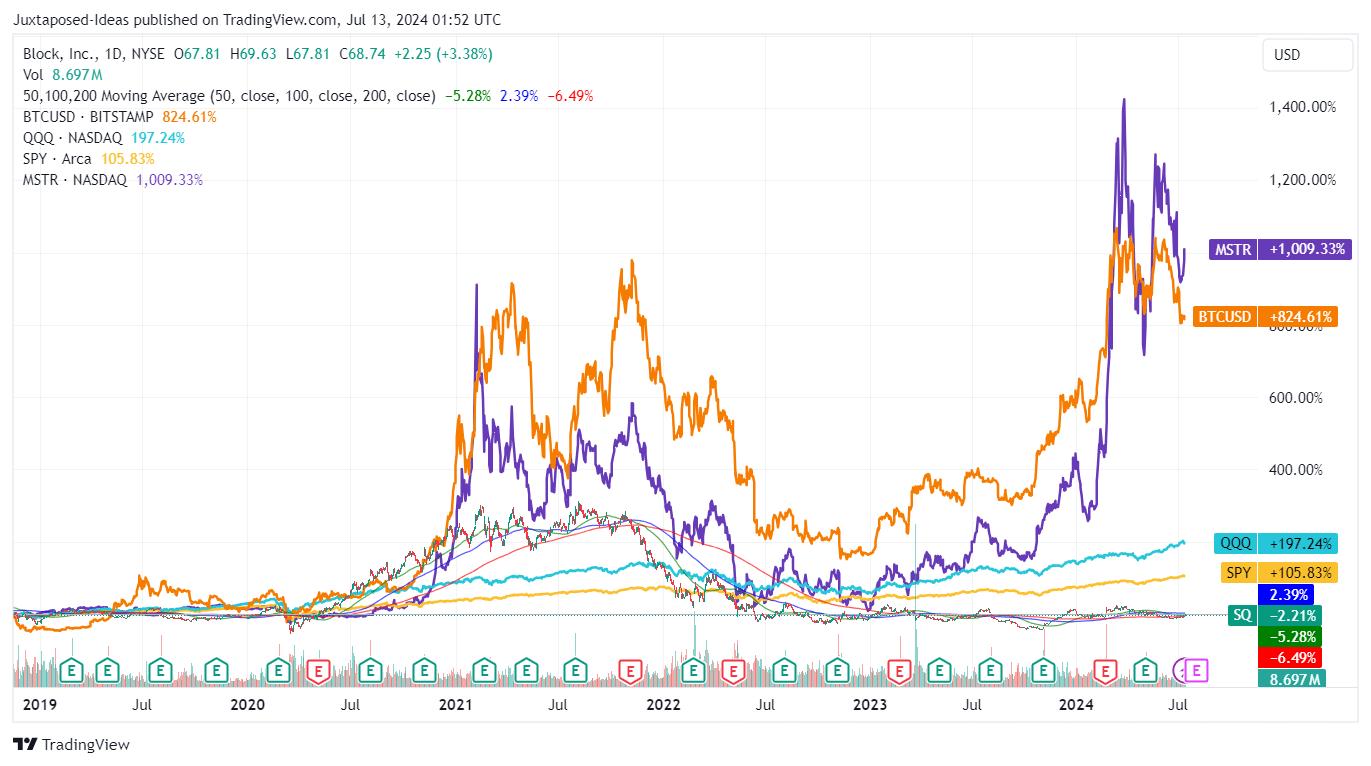Click the purple MSTR +1,009.33% price label
The width and height of the screenshot is (1371, 766).
point(1281,249)
